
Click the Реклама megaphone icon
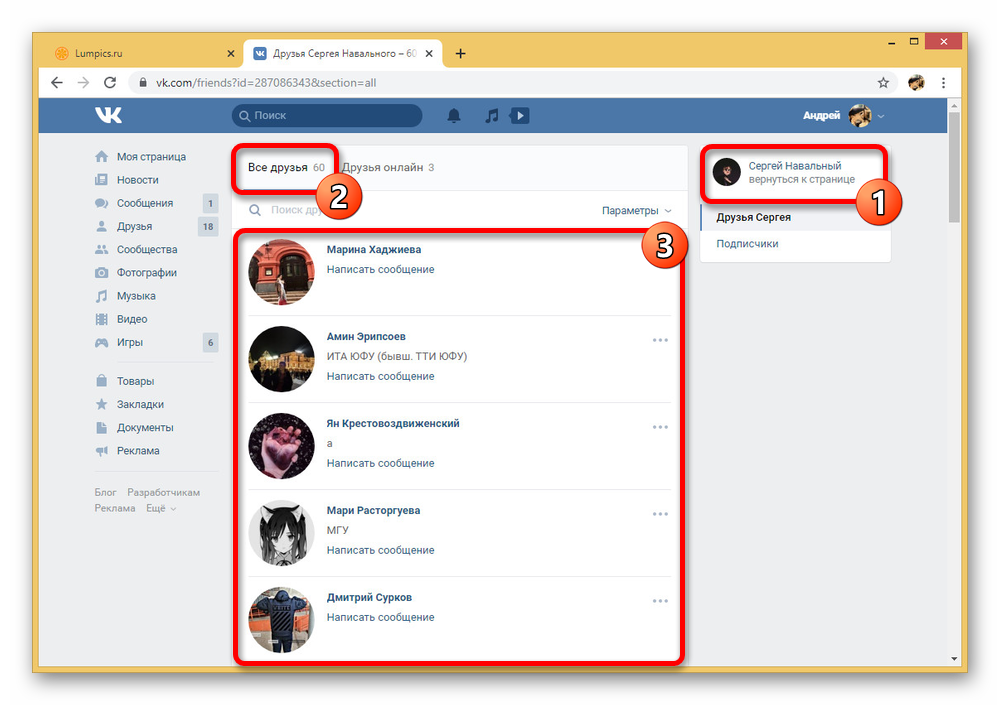click(x=101, y=450)
